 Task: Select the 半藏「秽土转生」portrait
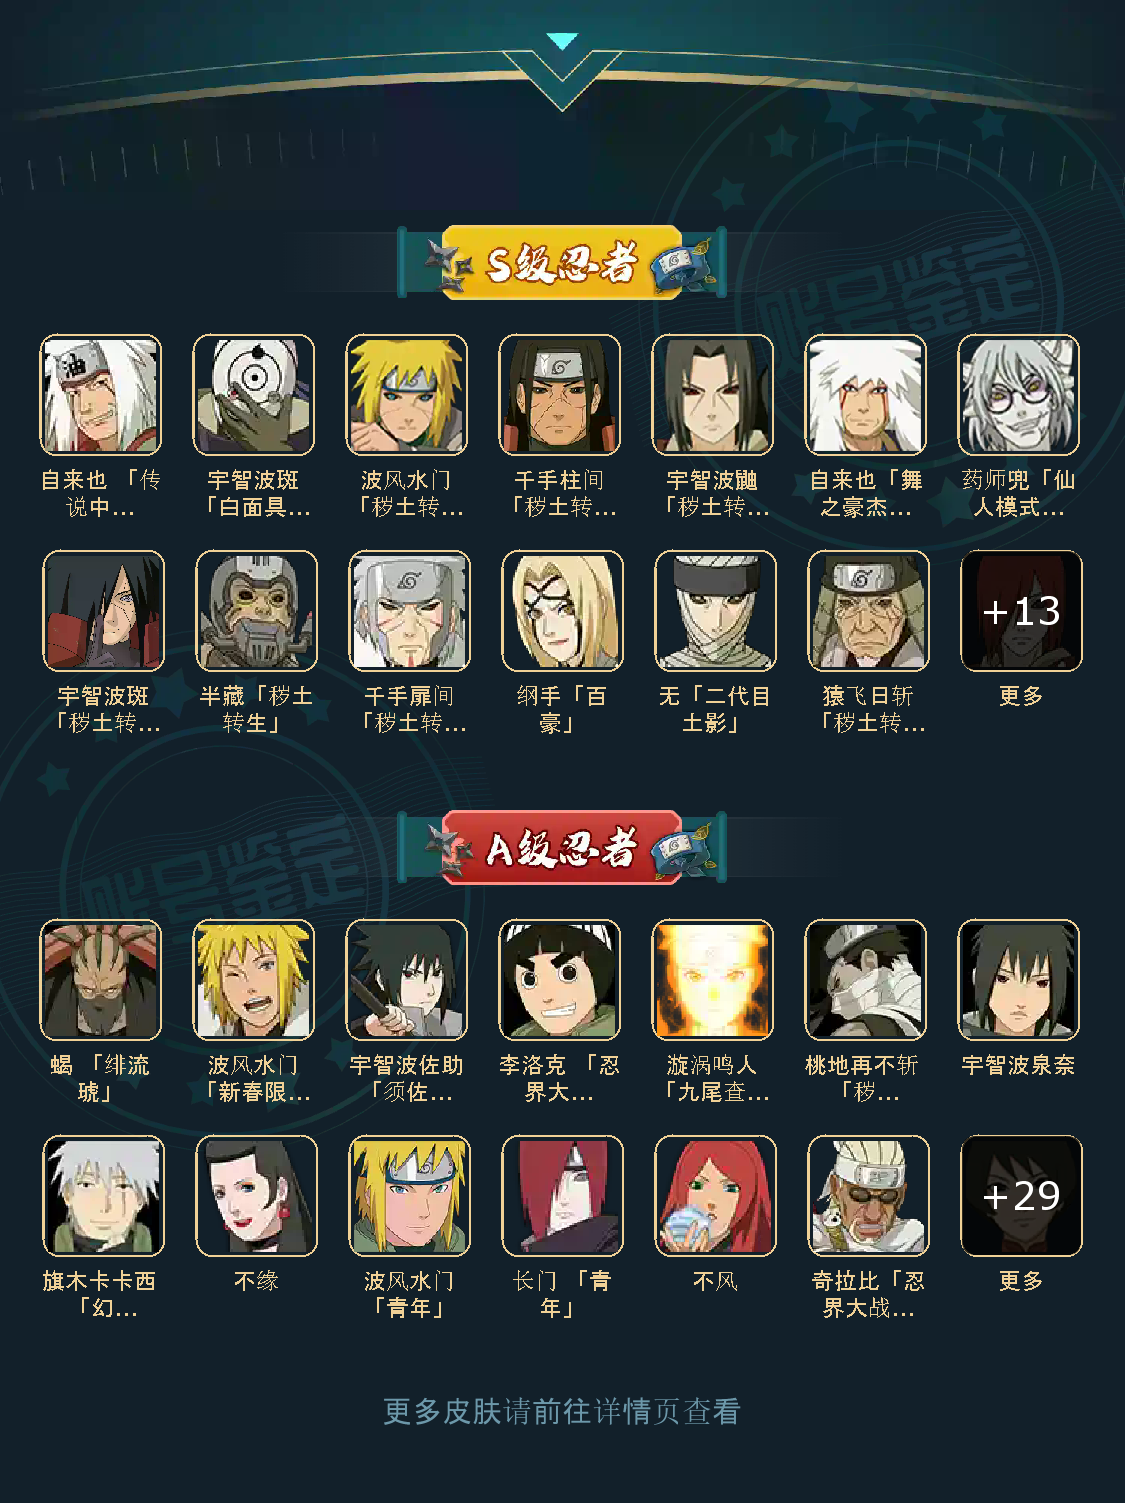pyautogui.click(x=257, y=611)
